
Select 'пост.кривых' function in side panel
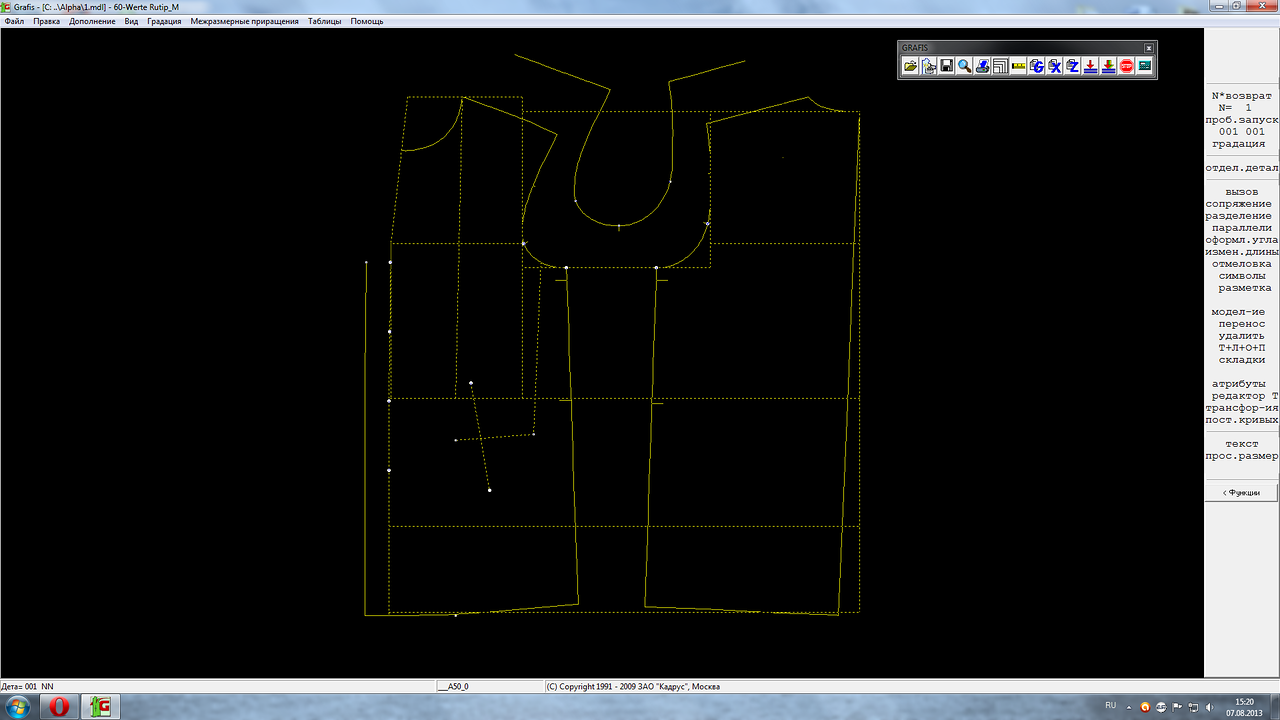[1242, 420]
